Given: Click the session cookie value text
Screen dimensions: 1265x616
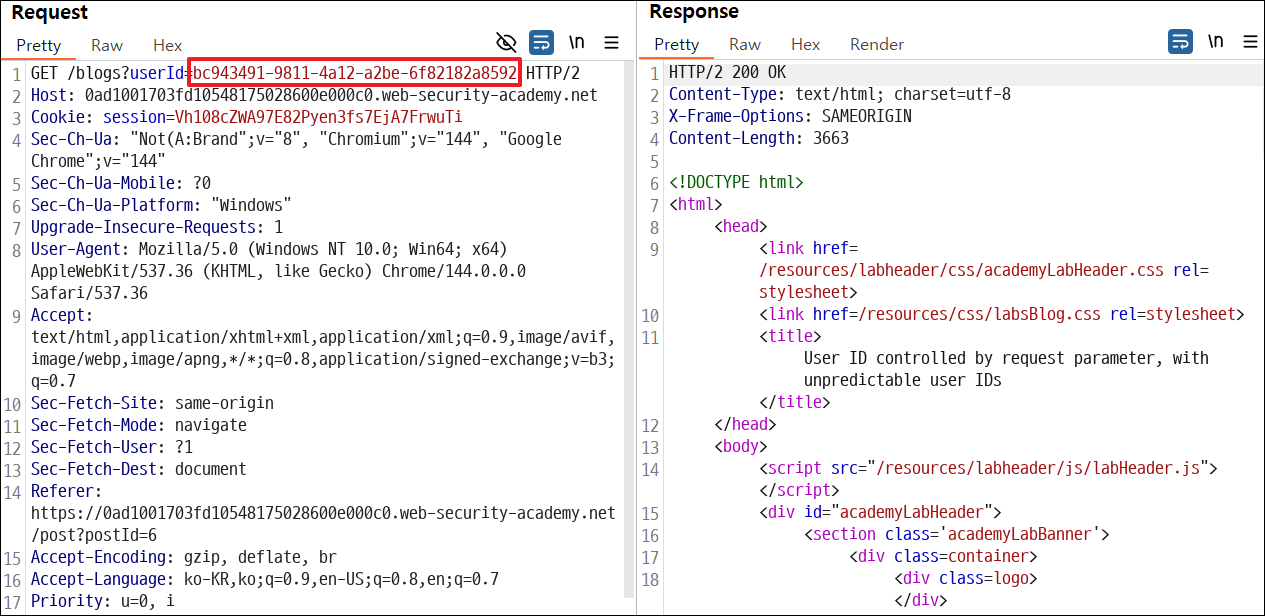Looking at the screenshot, I should (319, 117).
